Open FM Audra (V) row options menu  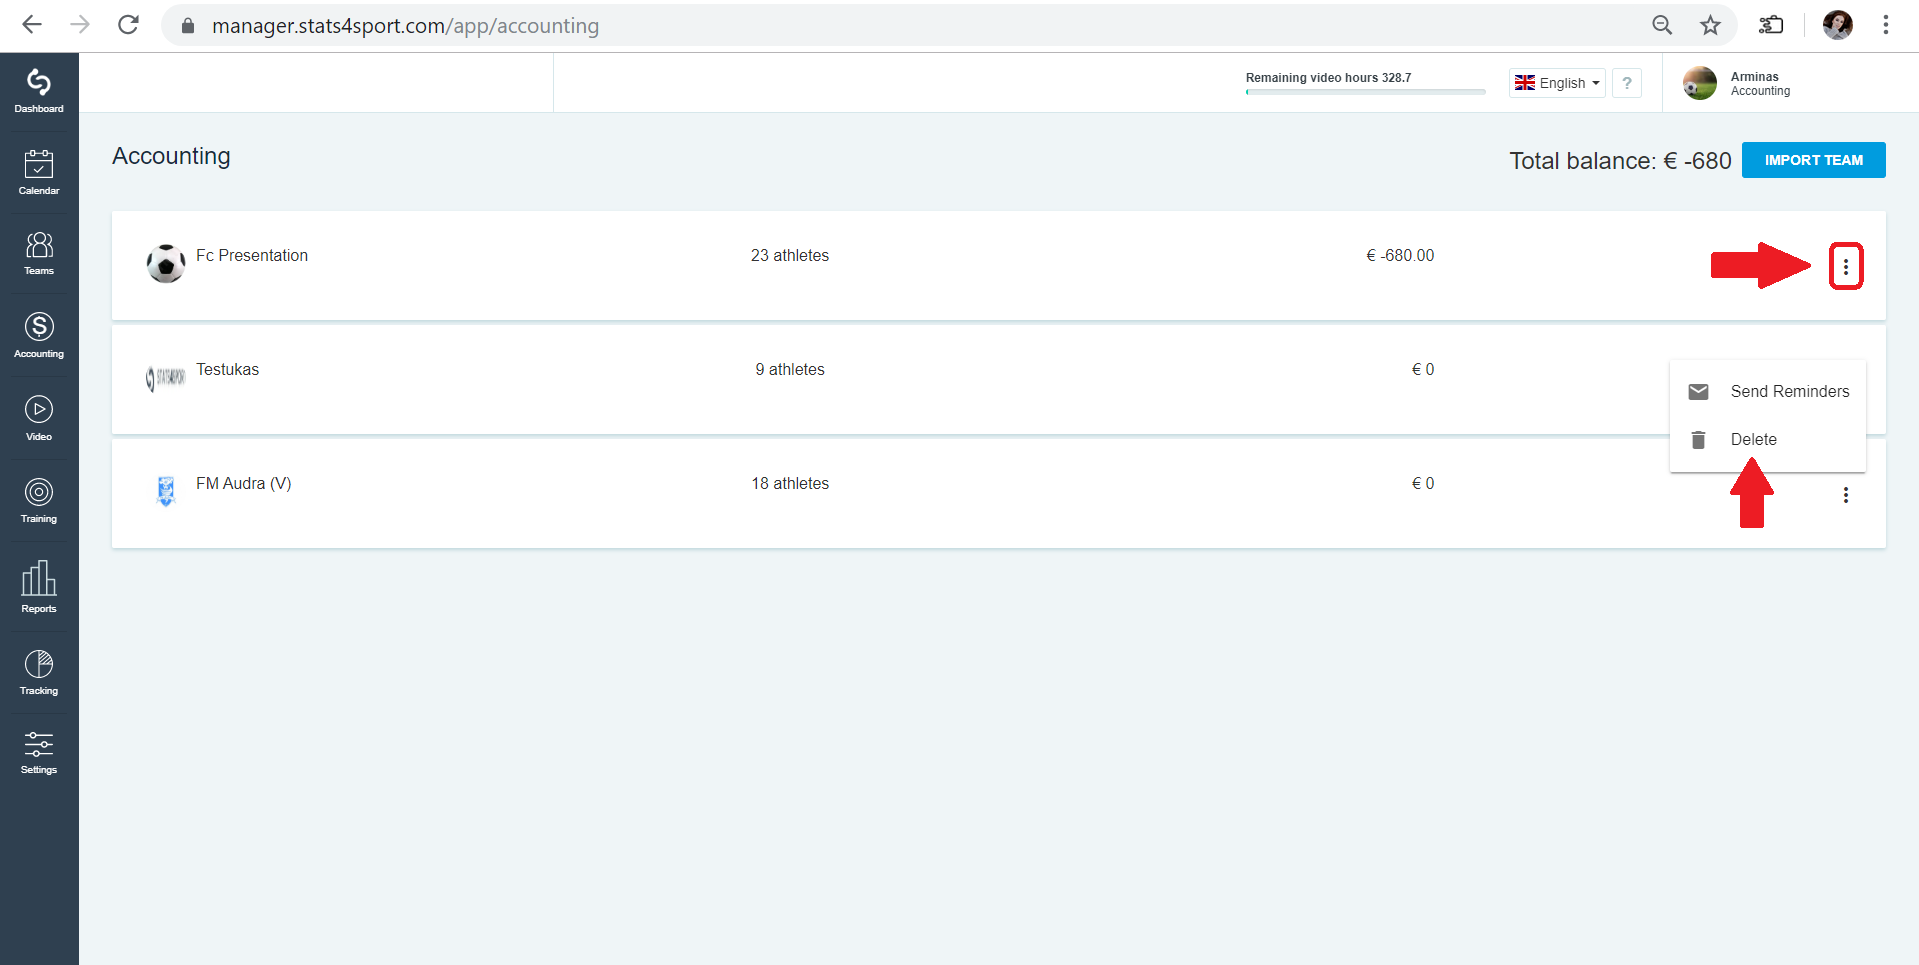tap(1846, 495)
